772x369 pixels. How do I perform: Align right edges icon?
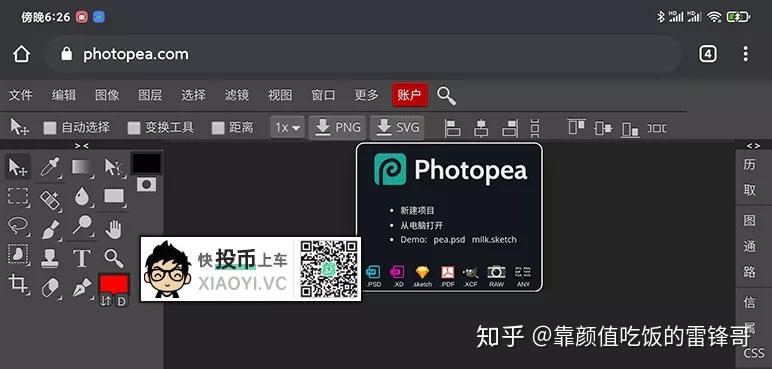pyautogui.click(x=510, y=128)
